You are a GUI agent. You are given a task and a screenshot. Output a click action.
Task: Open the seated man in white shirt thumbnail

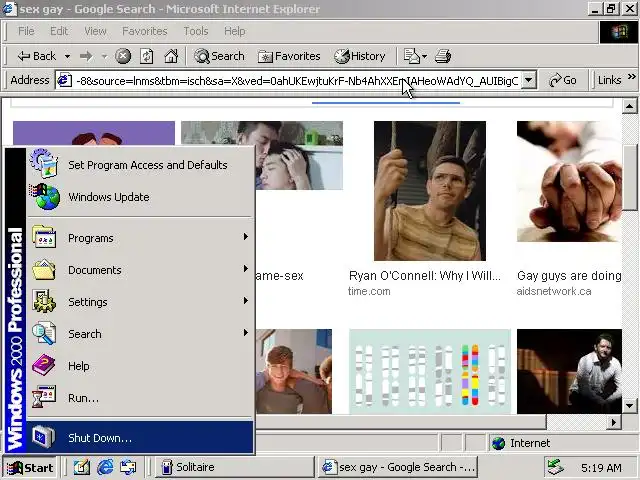(569, 371)
